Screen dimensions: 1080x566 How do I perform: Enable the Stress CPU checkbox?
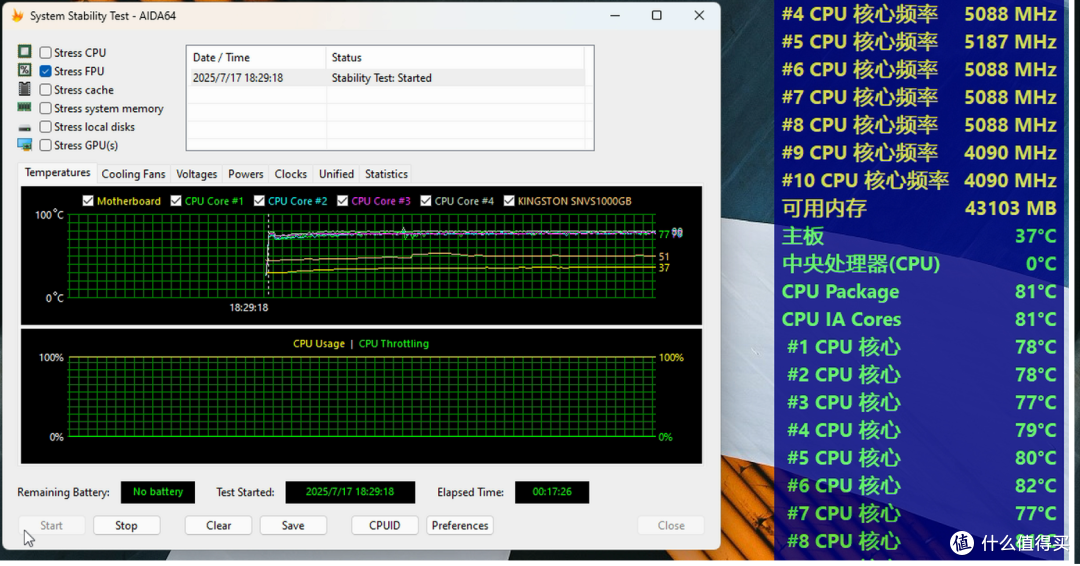point(46,53)
